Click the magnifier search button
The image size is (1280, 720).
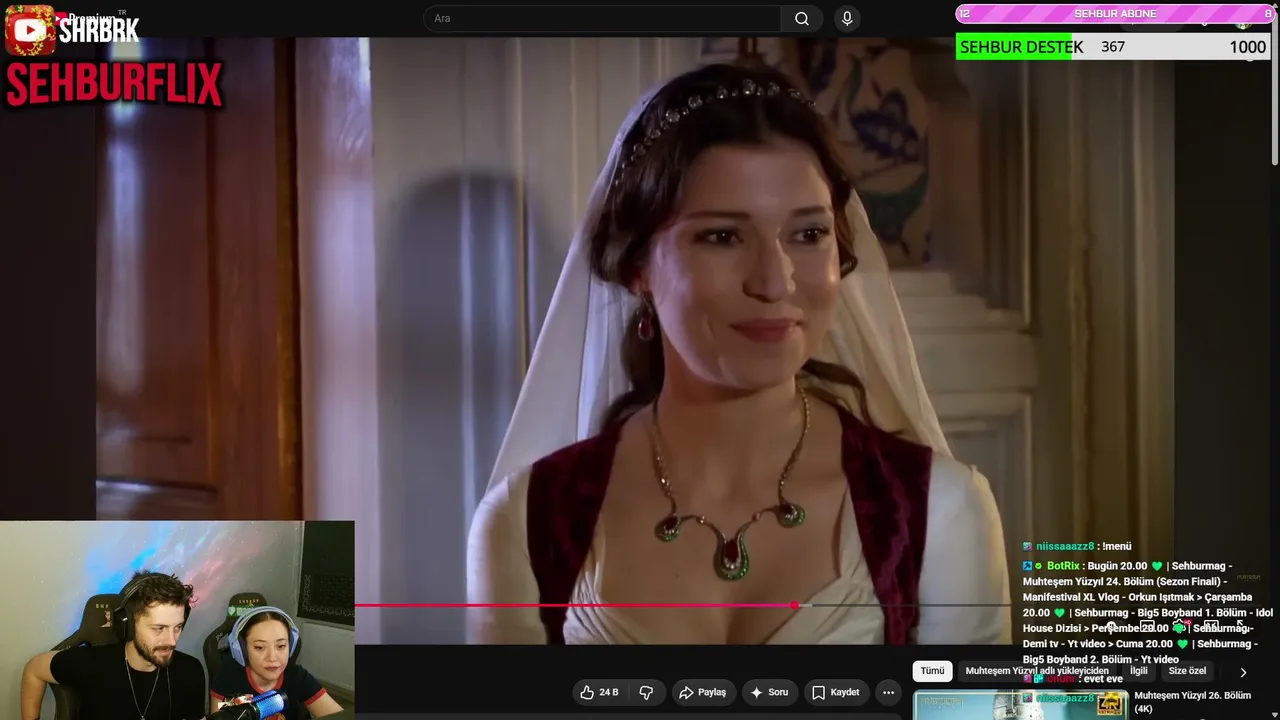pyautogui.click(x=802, y=19)
